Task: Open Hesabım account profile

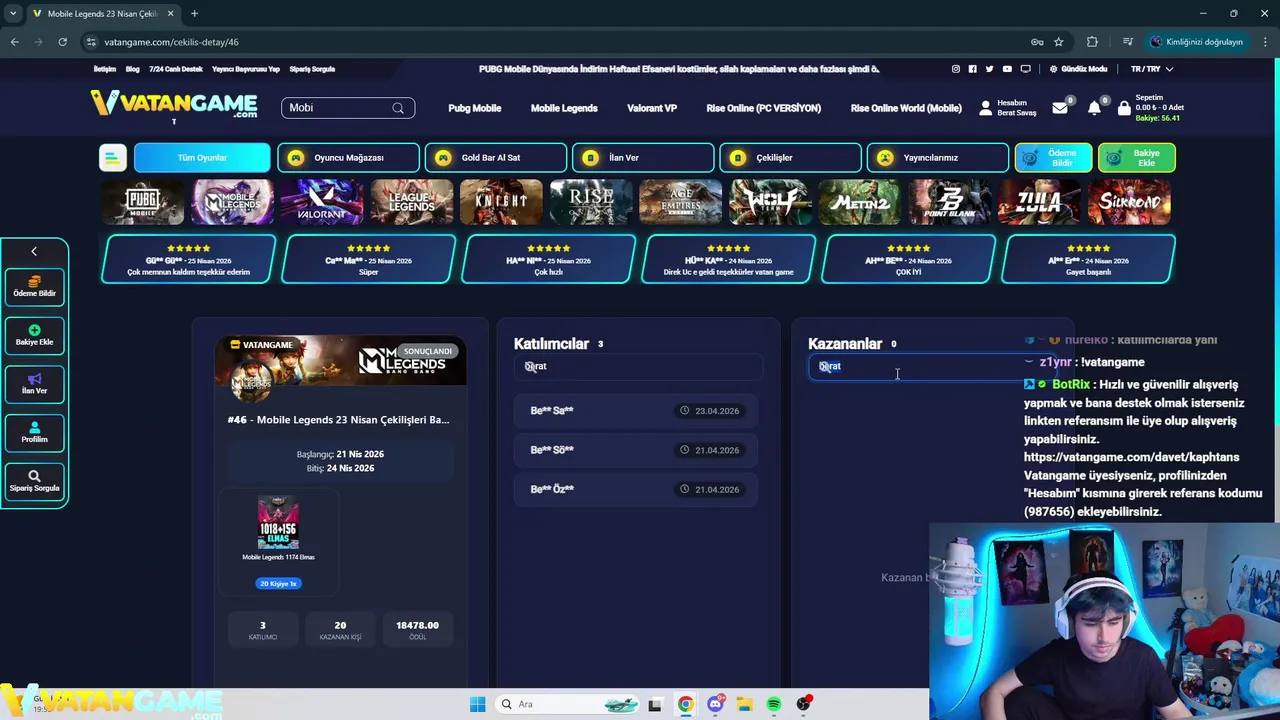Action: coord(1008,108)
